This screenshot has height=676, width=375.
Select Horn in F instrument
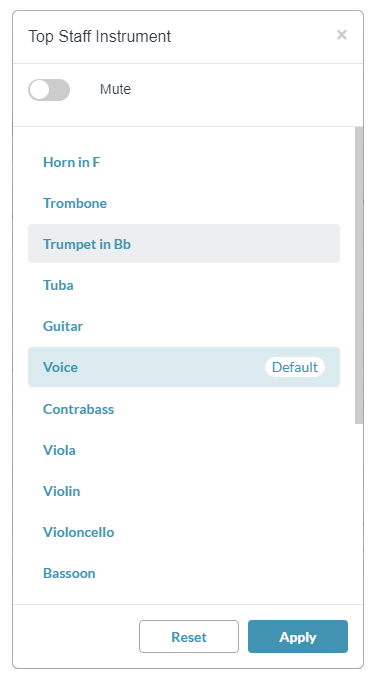coord(184,162)
